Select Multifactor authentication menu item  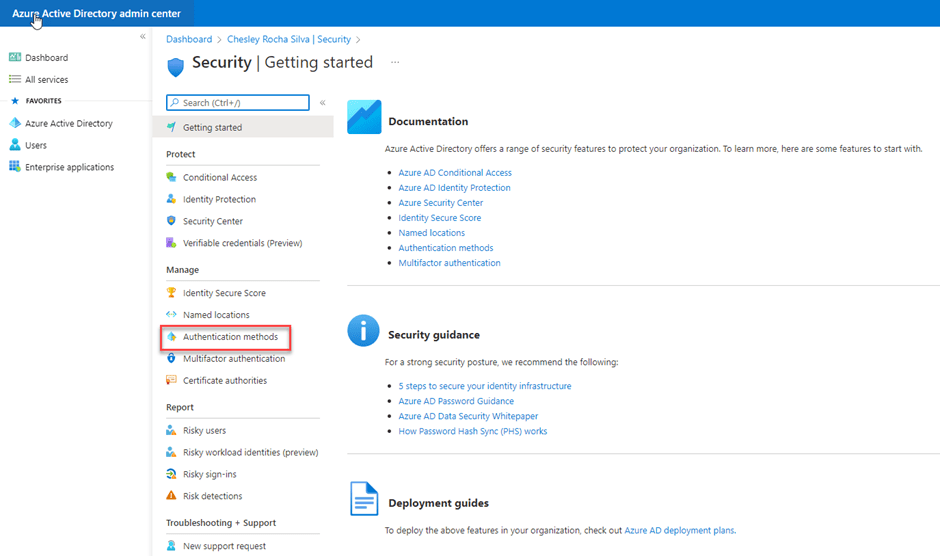234,358
